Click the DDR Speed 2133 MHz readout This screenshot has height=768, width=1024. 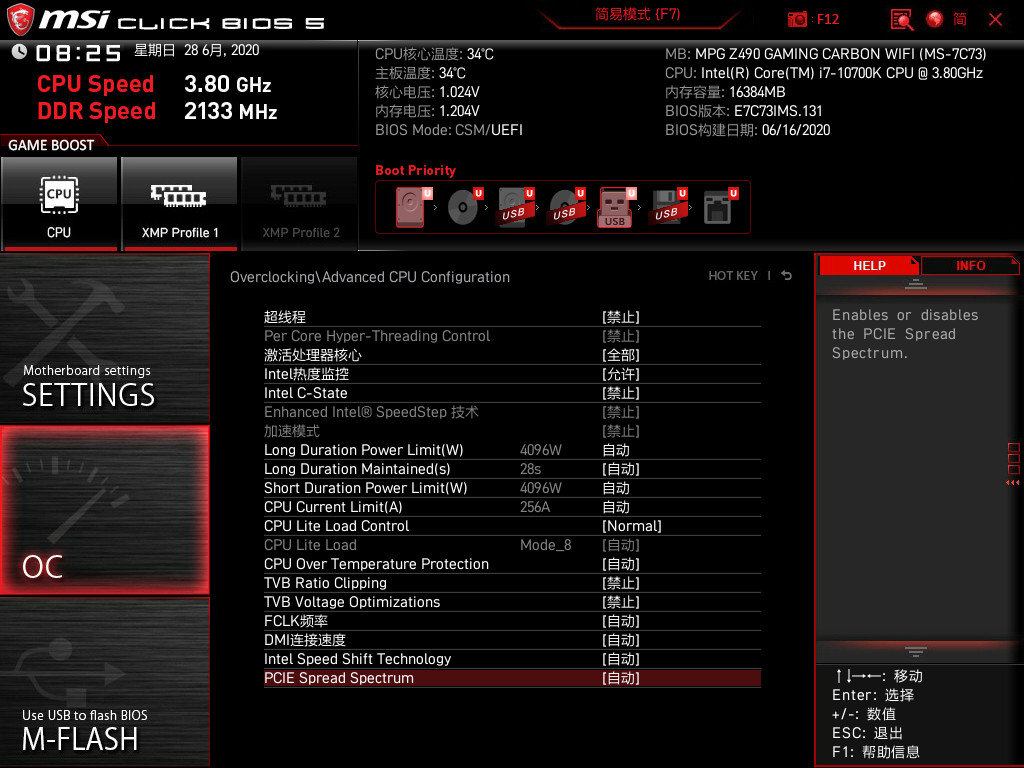[157, 111]
